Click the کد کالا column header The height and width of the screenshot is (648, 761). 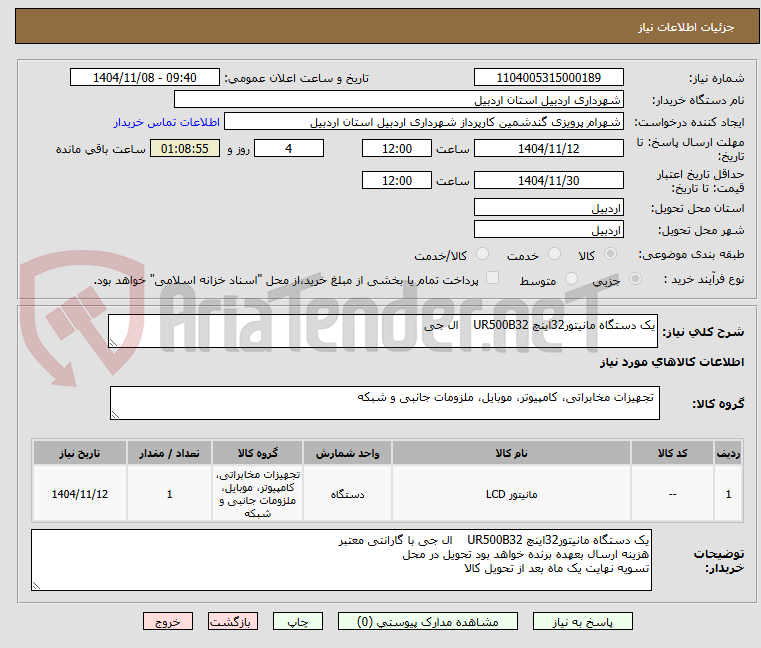click(672, 453)
